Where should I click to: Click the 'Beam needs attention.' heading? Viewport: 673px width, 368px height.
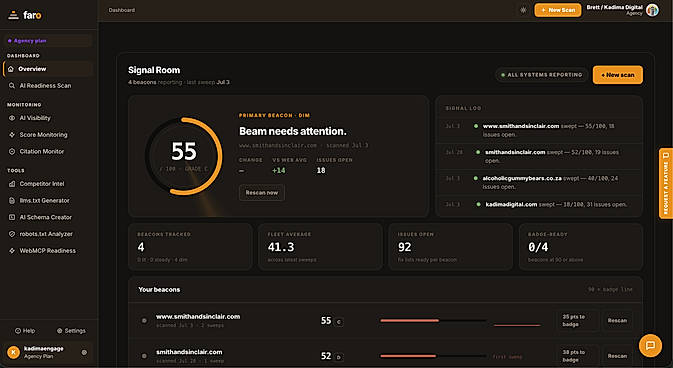293,131
